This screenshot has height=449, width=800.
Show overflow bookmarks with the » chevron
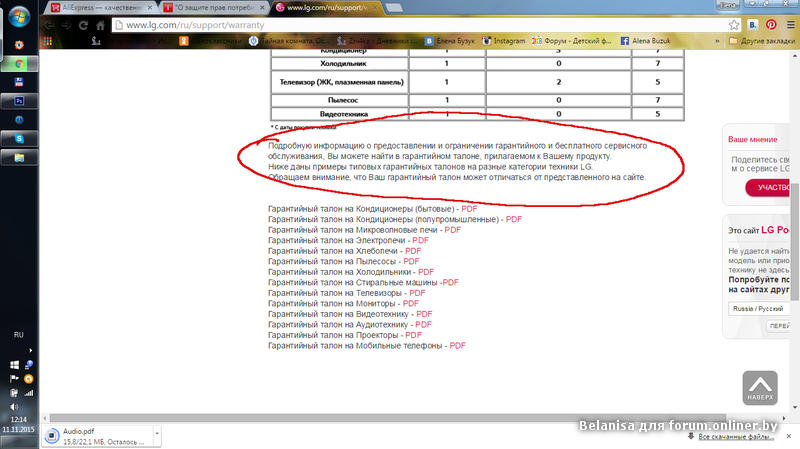717,41
